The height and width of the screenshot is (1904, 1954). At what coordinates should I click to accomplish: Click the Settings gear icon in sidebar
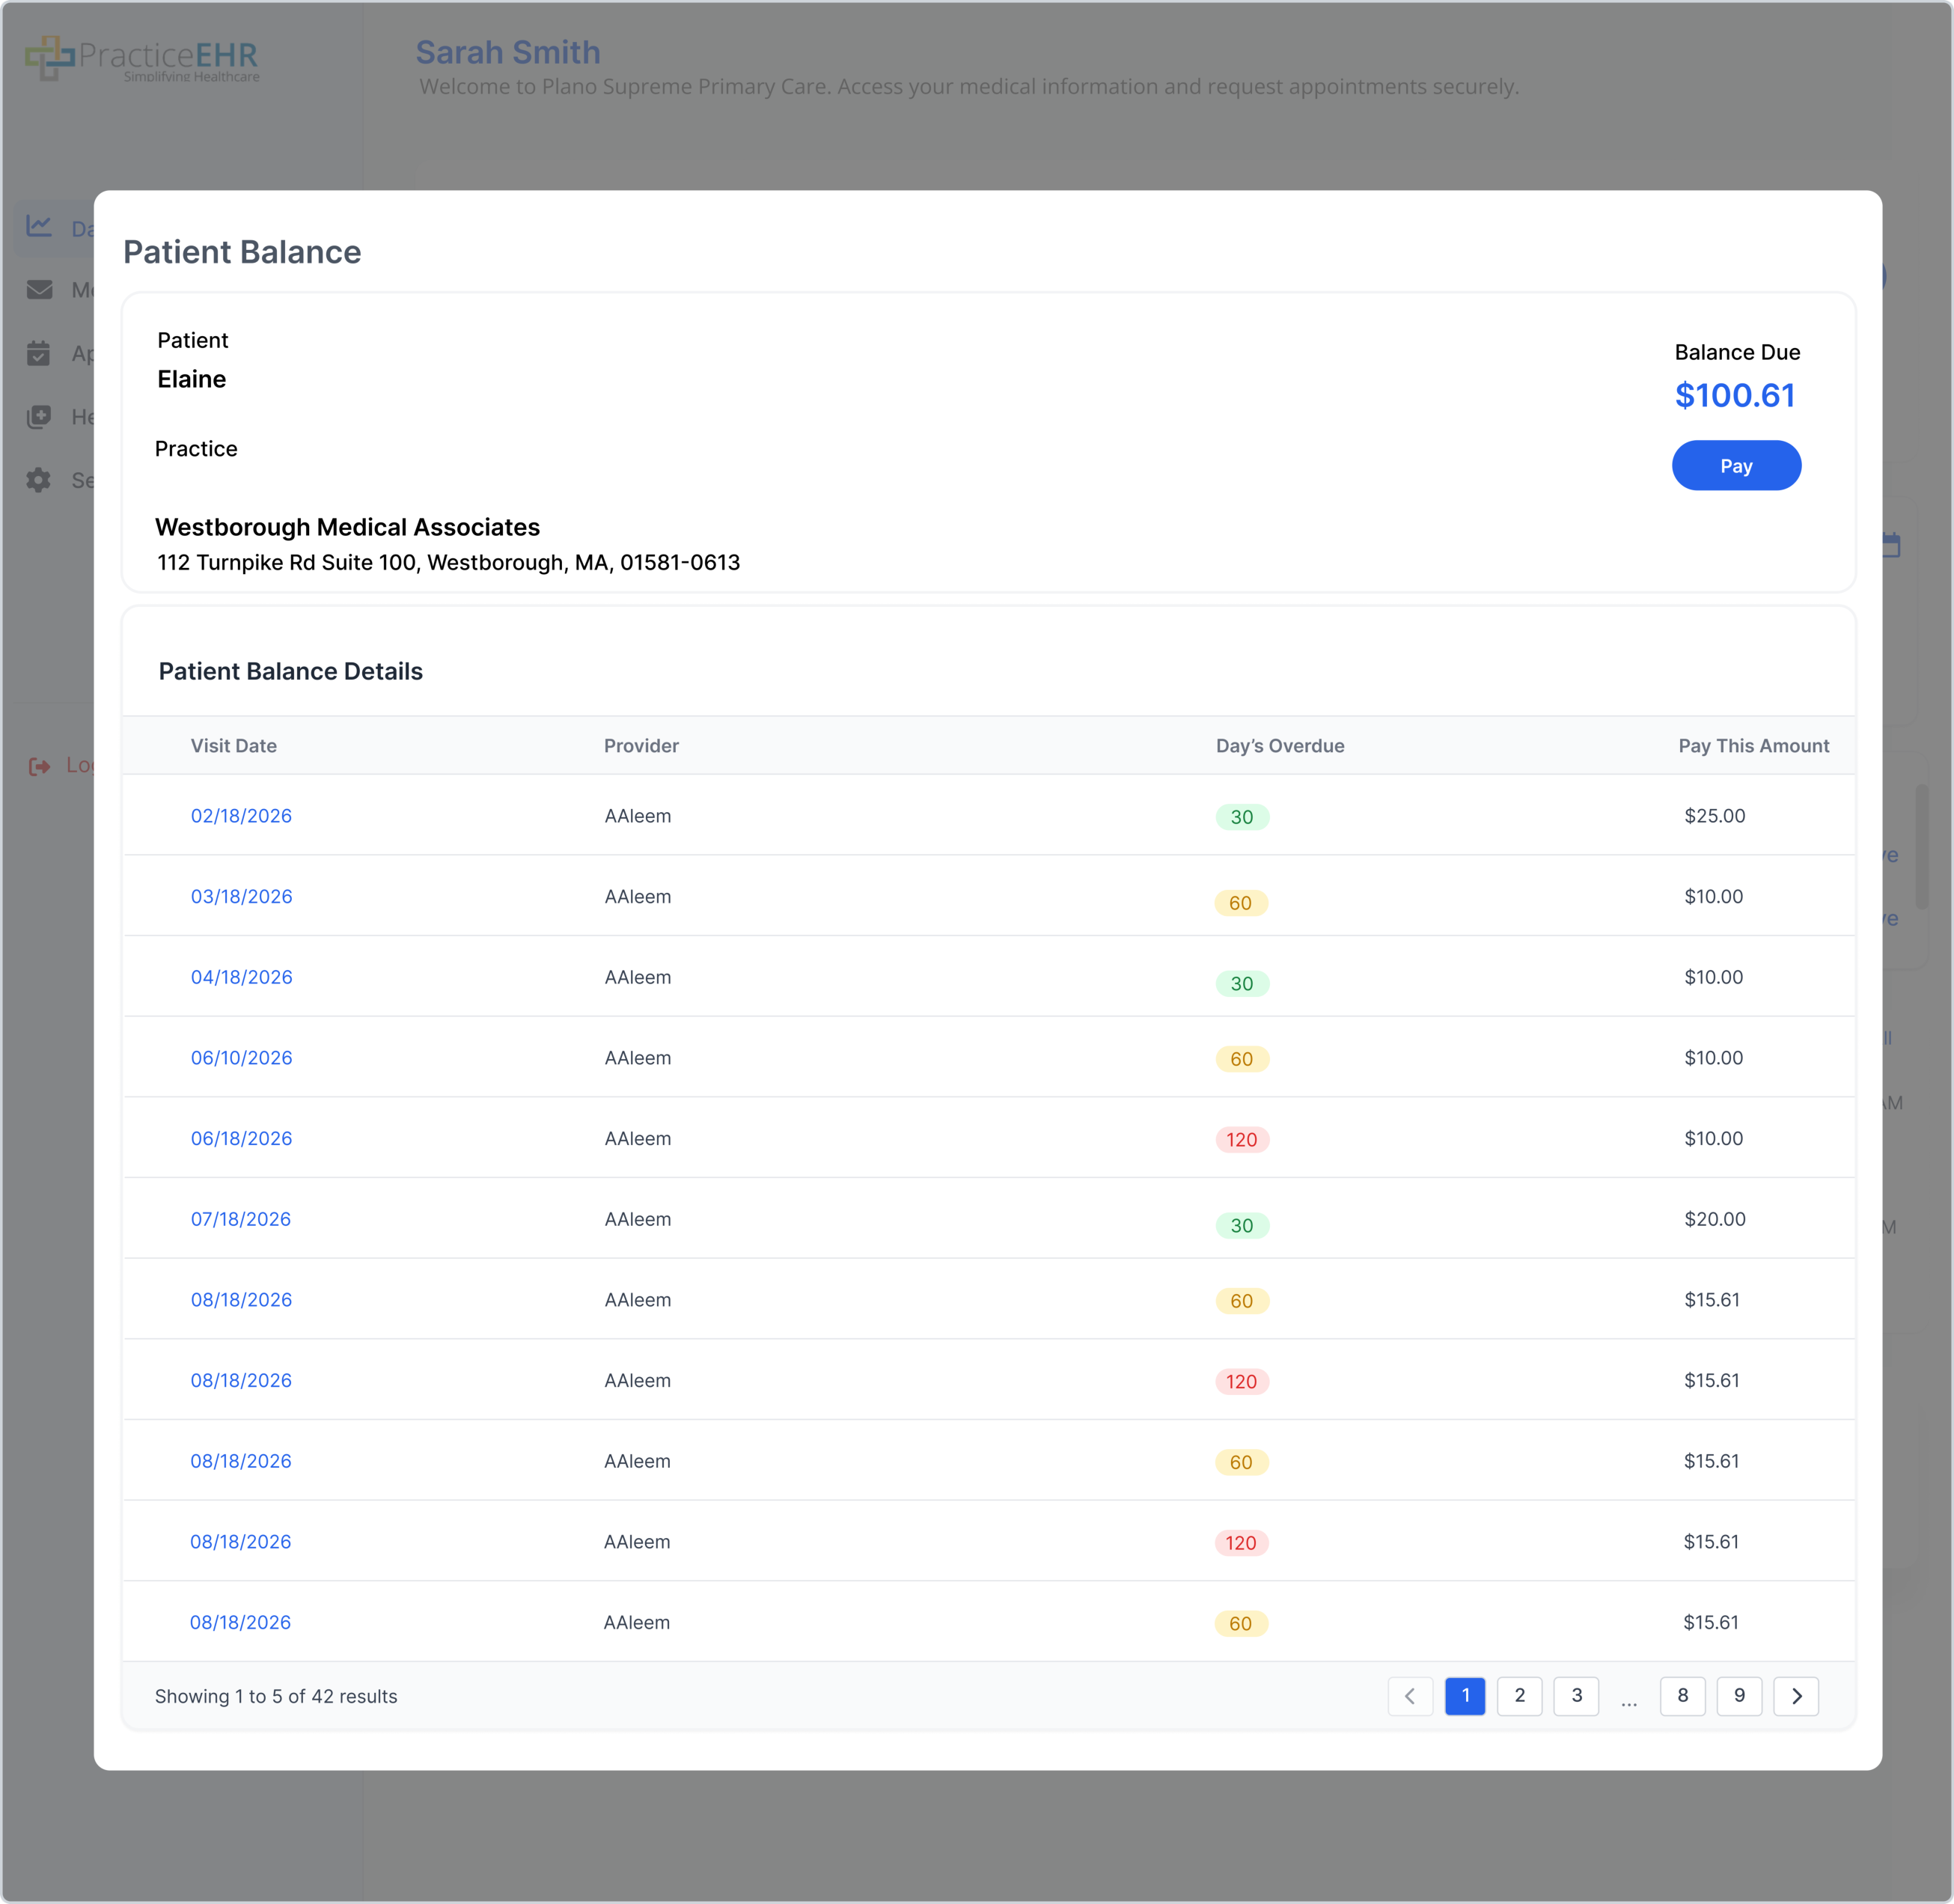point(39,480)
